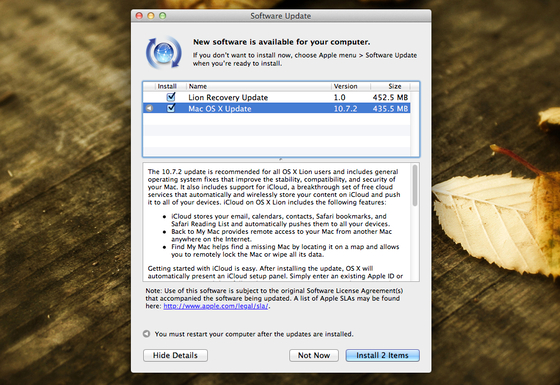Sort the list by the Version column header

(350, 86)
